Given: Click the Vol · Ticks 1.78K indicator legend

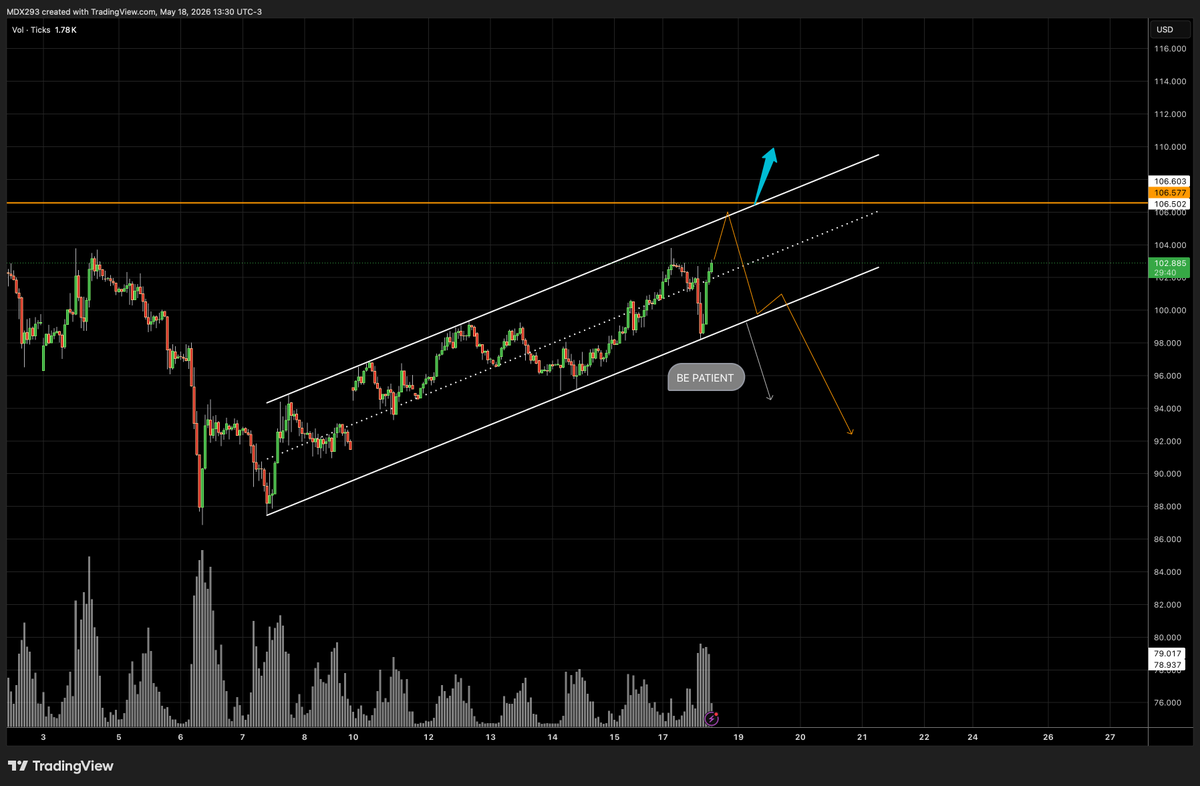Looking at the screenshot, I should coord(43,30).
